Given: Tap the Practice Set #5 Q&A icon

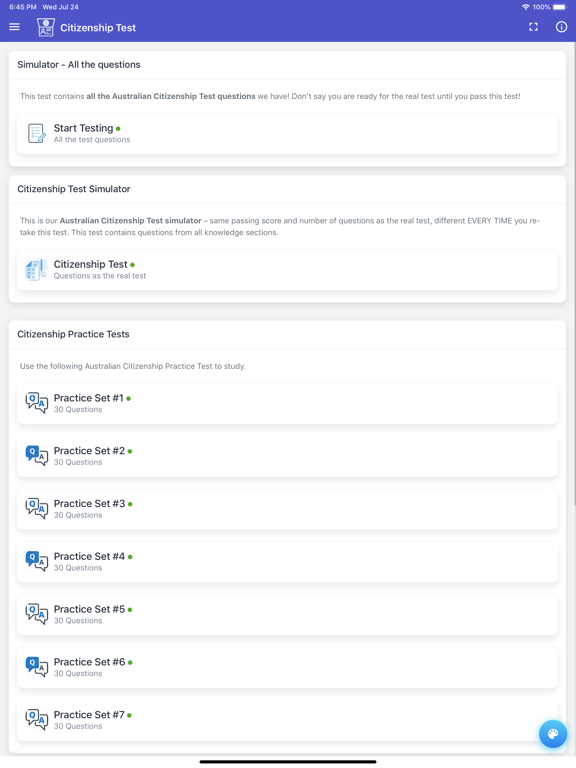Looking at the screenshot, I should pyautogui.click(x=37, y=614).
